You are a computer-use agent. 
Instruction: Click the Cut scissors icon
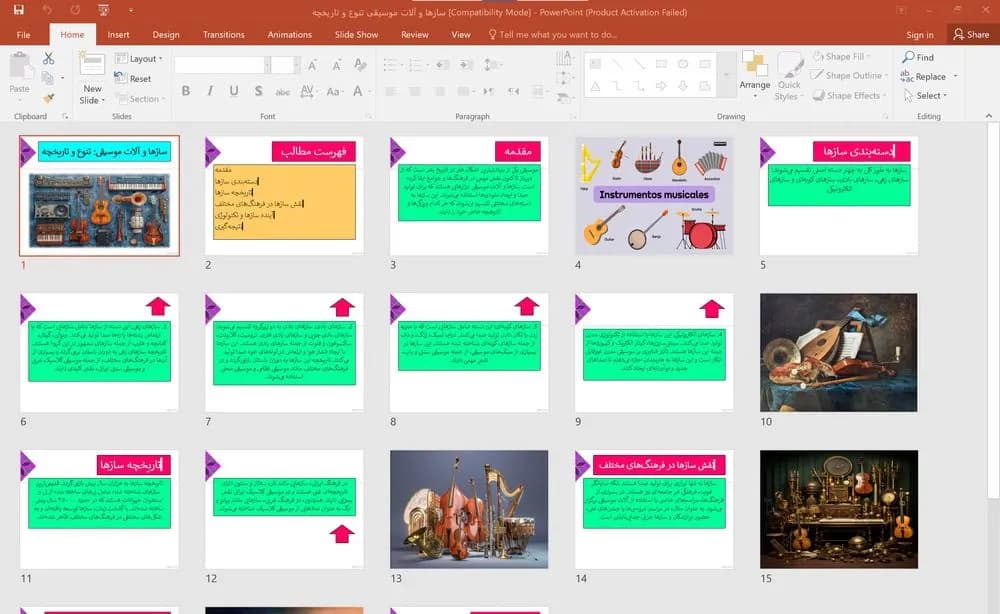point(48,58)
